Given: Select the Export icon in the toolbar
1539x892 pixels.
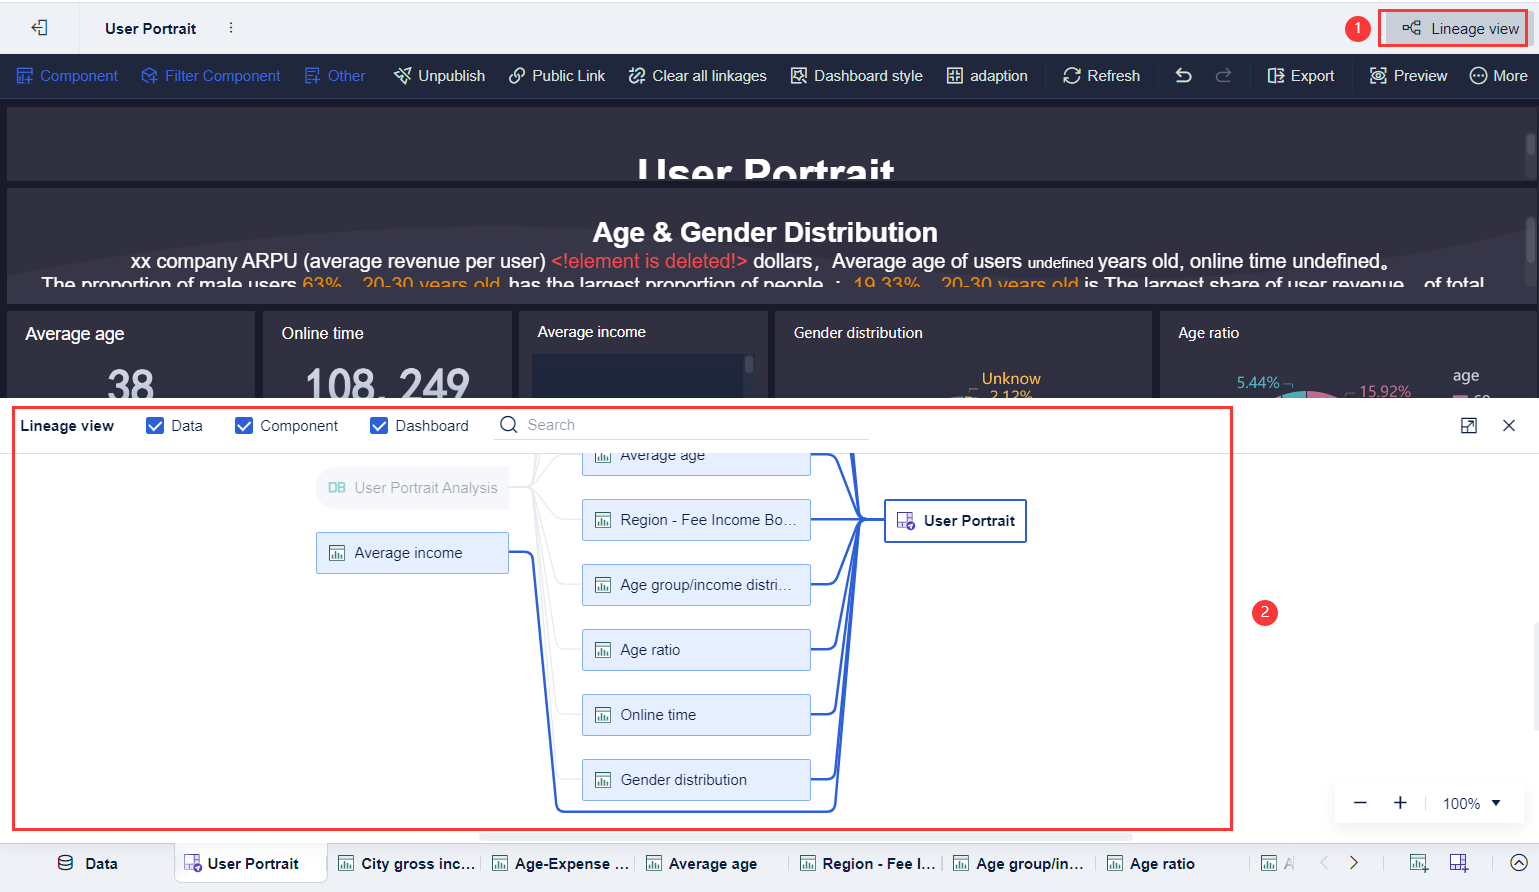Looking at the screenshot, I should tap(1300, 75).
